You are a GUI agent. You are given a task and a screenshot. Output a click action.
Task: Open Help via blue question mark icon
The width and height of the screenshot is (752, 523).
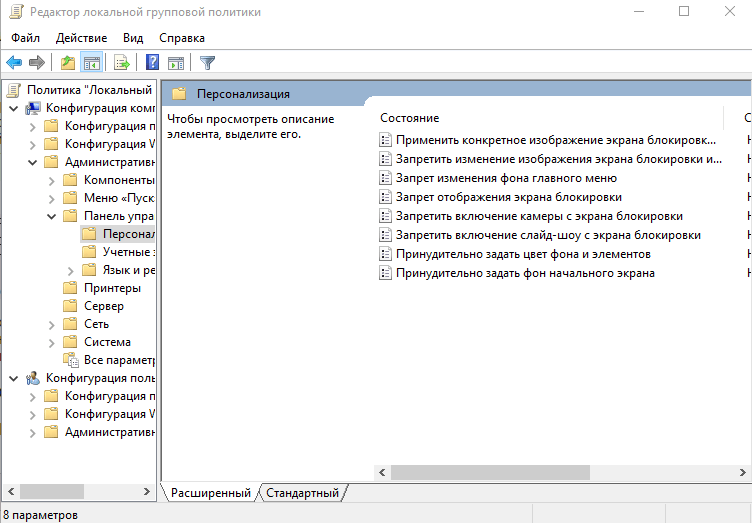(x=153, y=62)
